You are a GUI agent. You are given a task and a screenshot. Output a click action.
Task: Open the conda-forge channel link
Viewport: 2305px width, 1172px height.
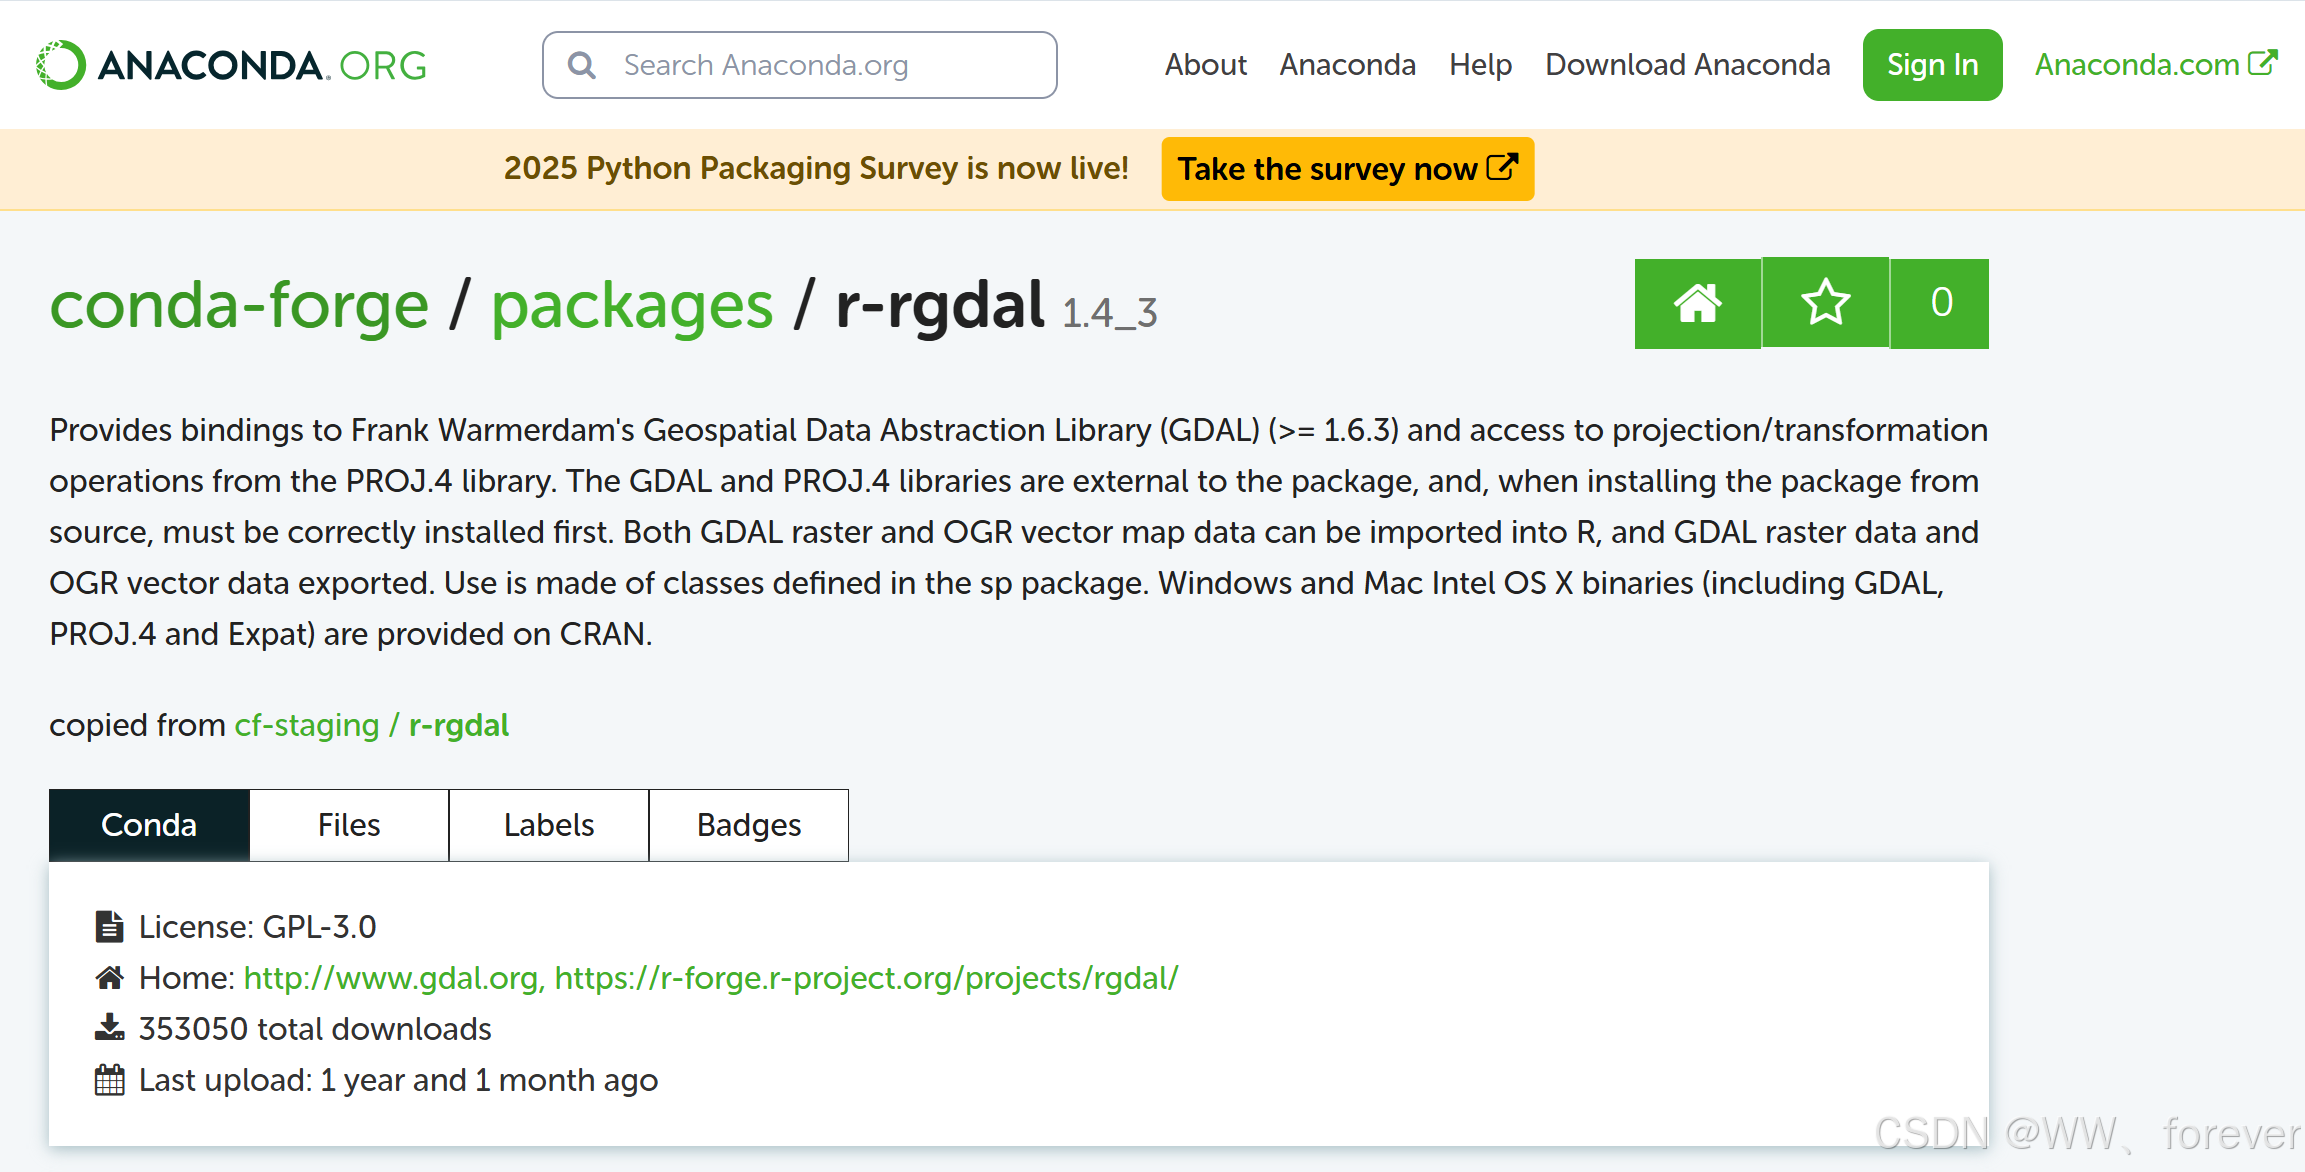[x=238, y=304]
